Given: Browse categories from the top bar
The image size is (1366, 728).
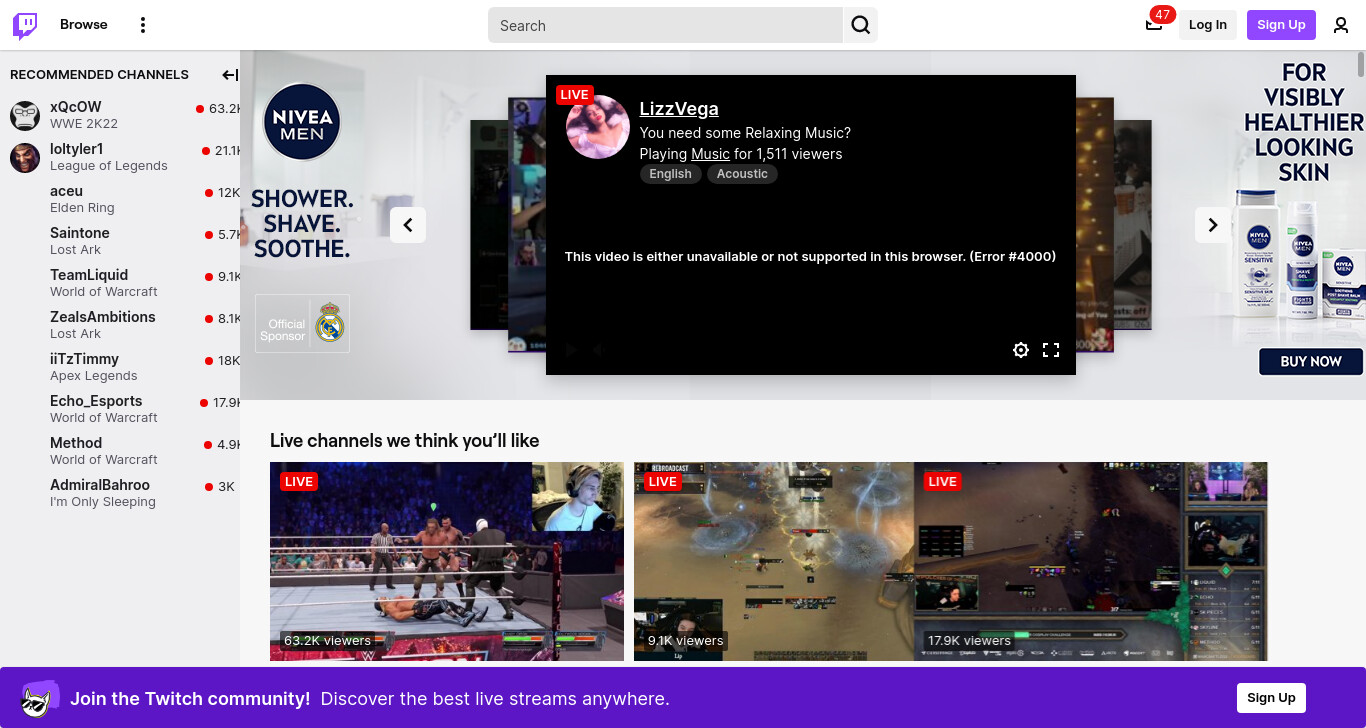Looking at the screenshot, I should (84, 25).
